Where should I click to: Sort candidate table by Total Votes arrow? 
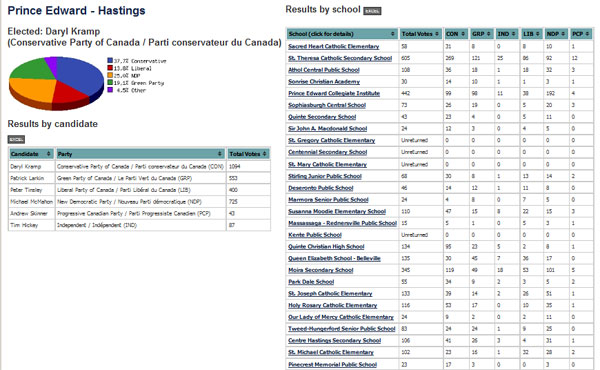[x=264, y=154]
